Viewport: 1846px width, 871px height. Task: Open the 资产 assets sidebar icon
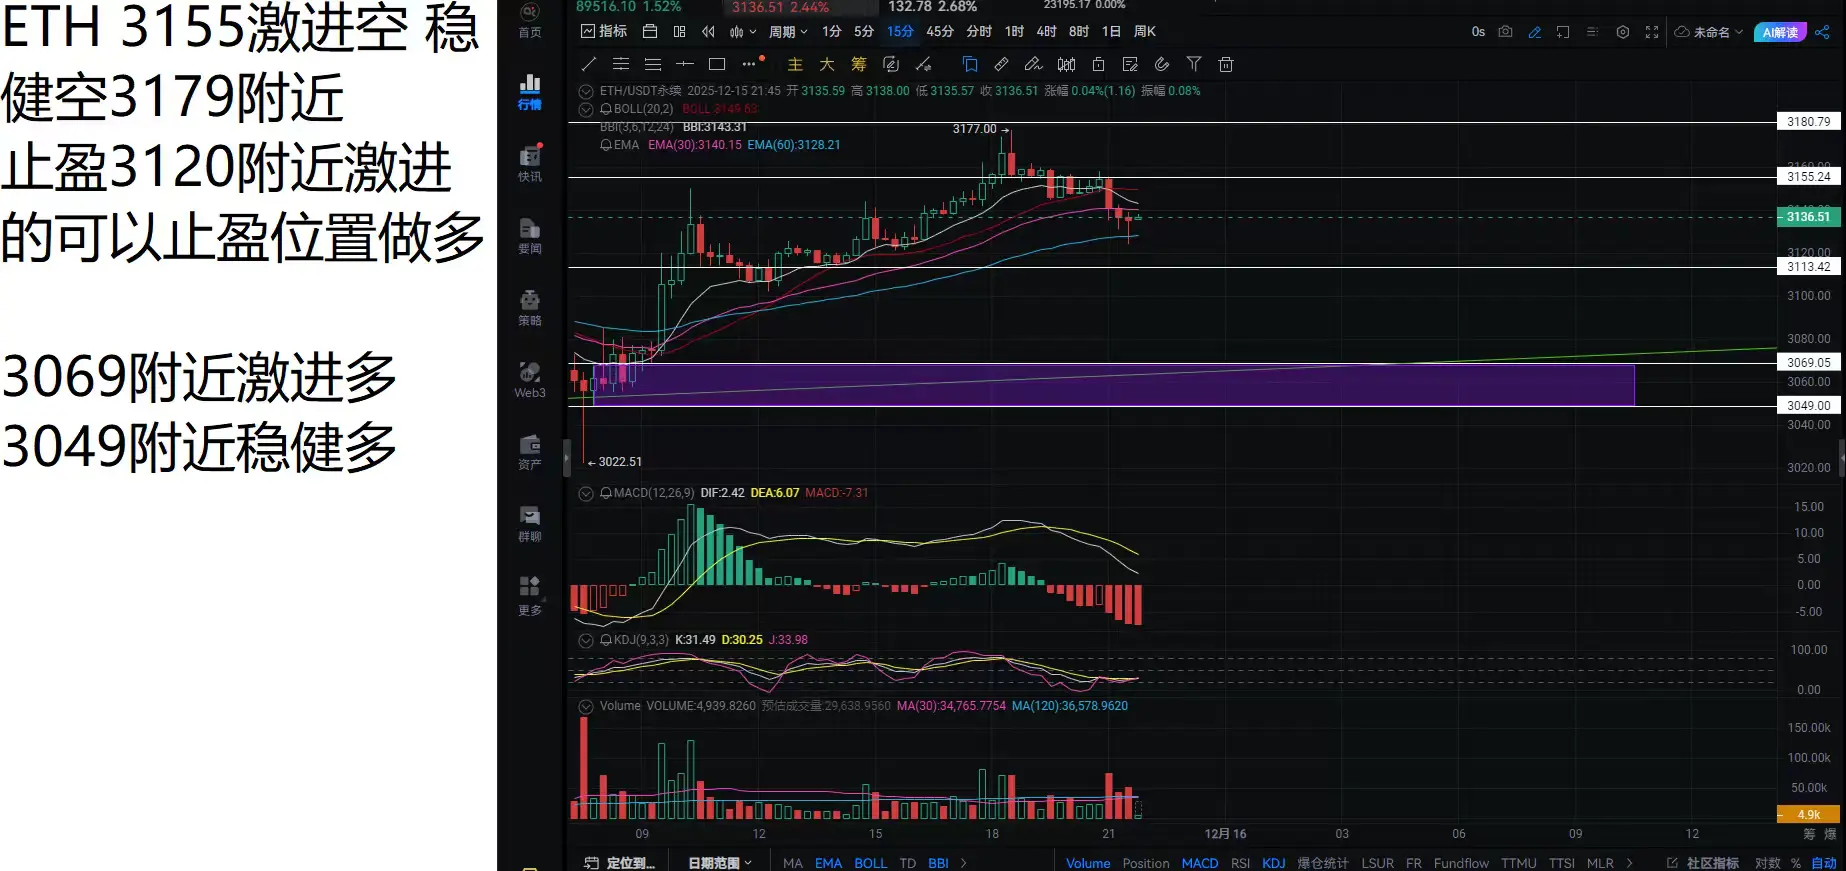click(530, 452)
